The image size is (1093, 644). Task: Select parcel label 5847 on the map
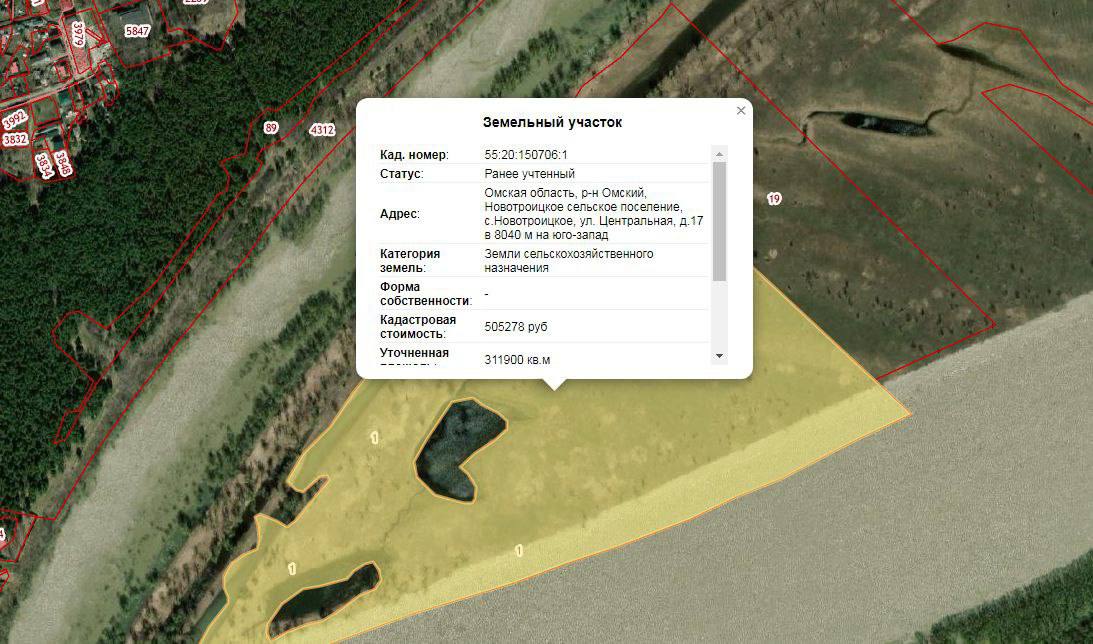136,32
